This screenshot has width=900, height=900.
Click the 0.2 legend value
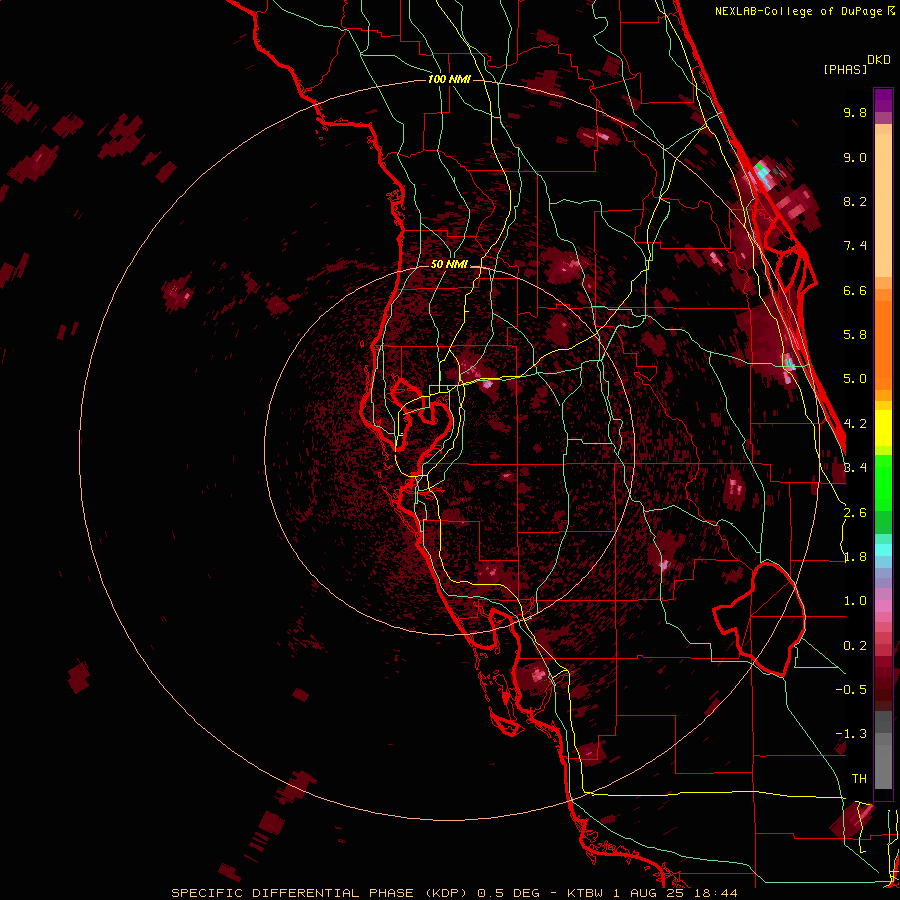pyautogui.click(x=855, y=646)
